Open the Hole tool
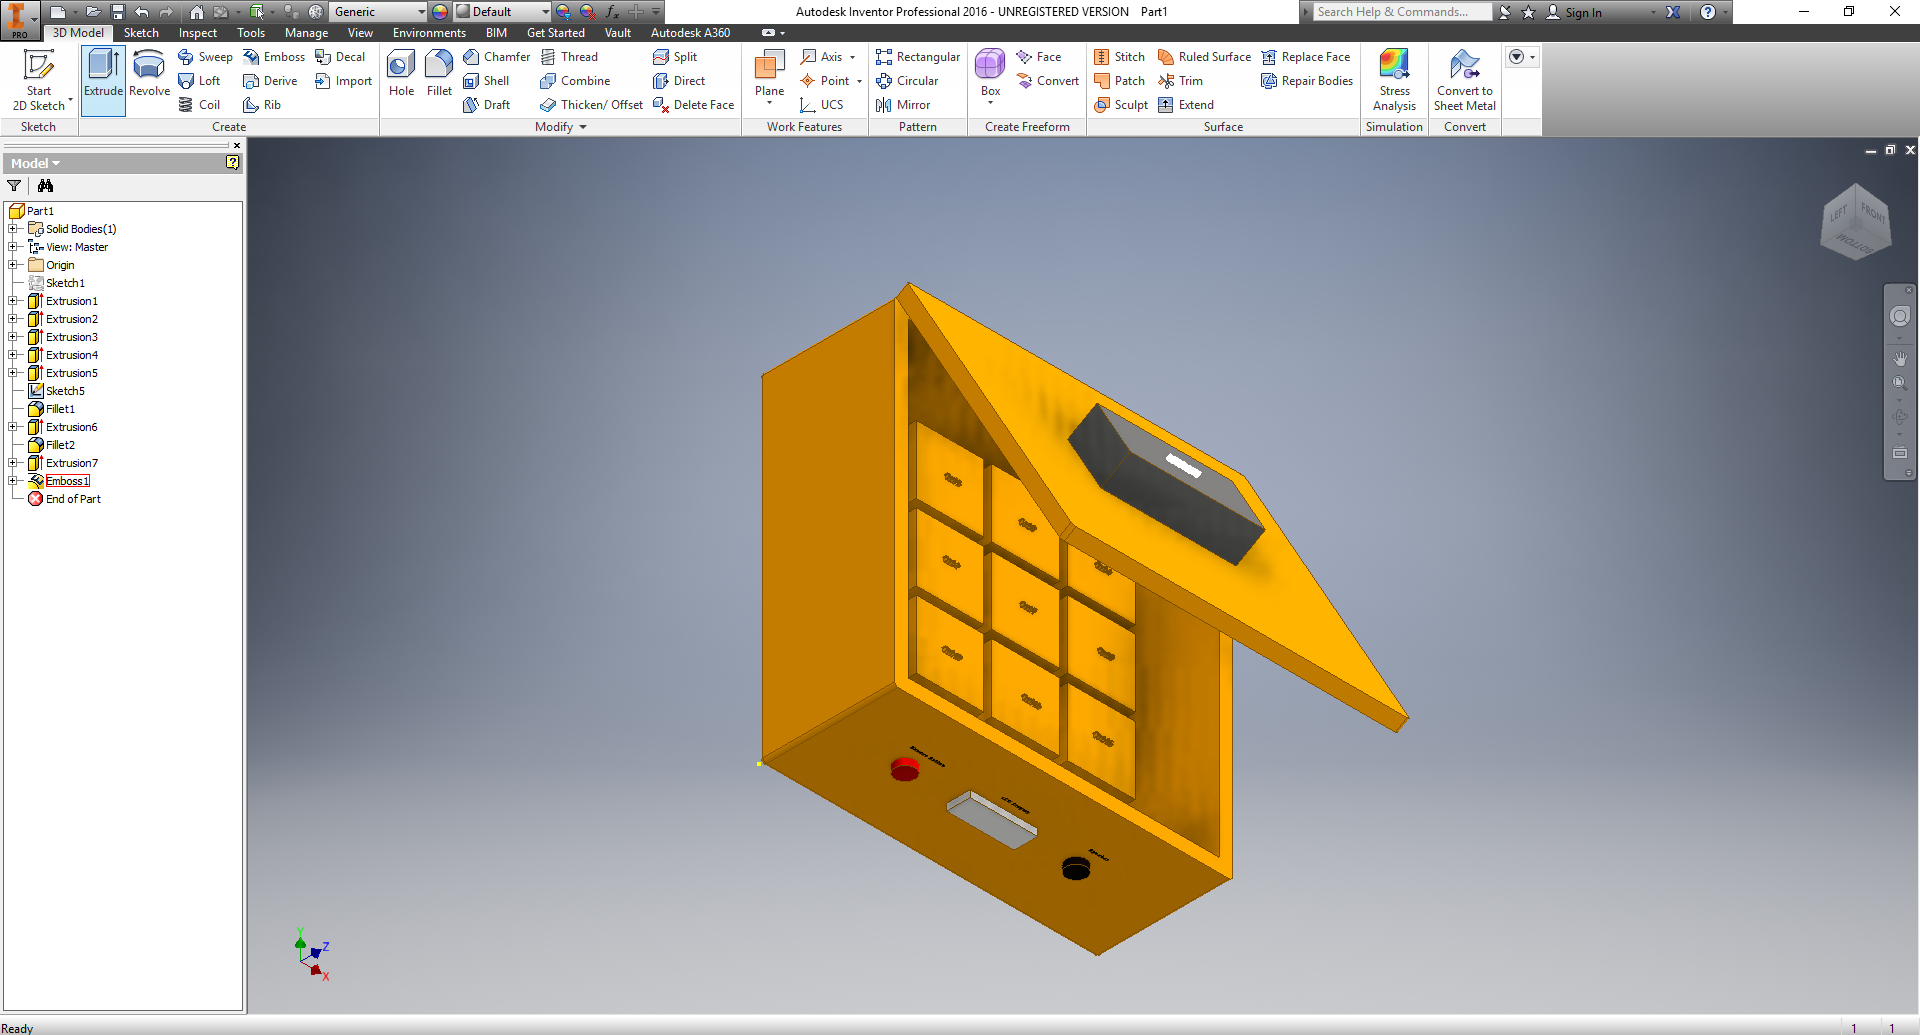Image resolution: width=1920 pixels, height=1035 pixels. point(401,76)
